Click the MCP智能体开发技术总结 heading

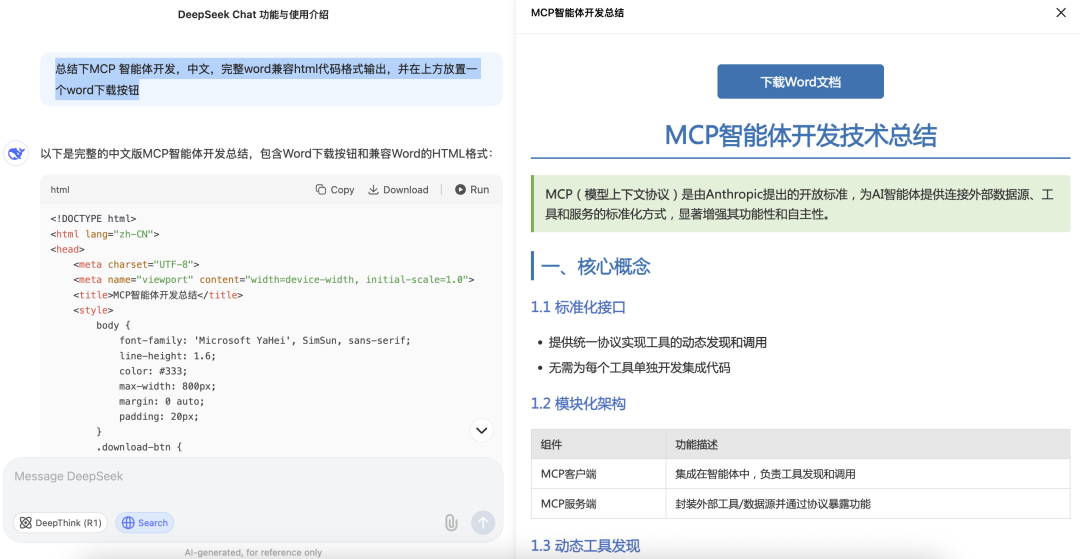click(800, 136)
